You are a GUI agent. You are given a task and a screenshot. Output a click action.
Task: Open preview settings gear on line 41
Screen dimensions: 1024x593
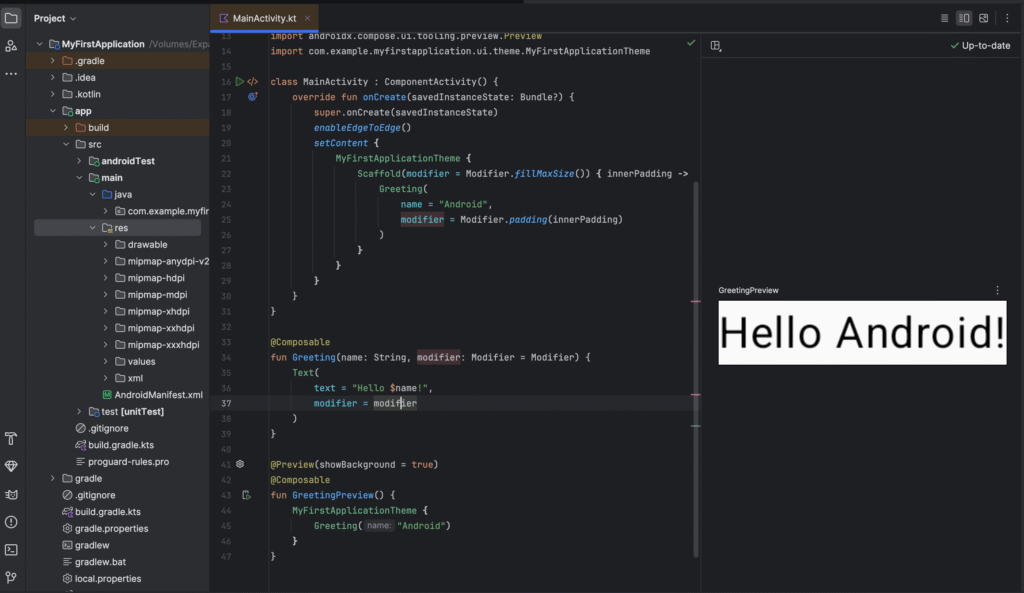tap(240, 464)
